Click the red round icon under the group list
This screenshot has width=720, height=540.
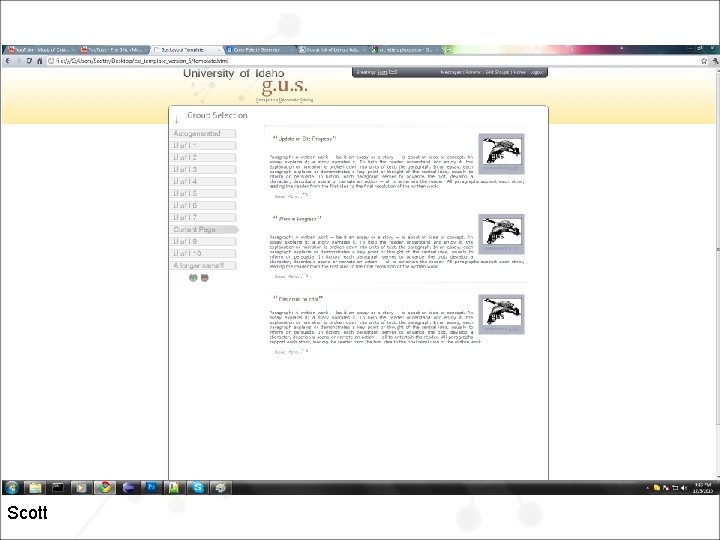(205, 277)
